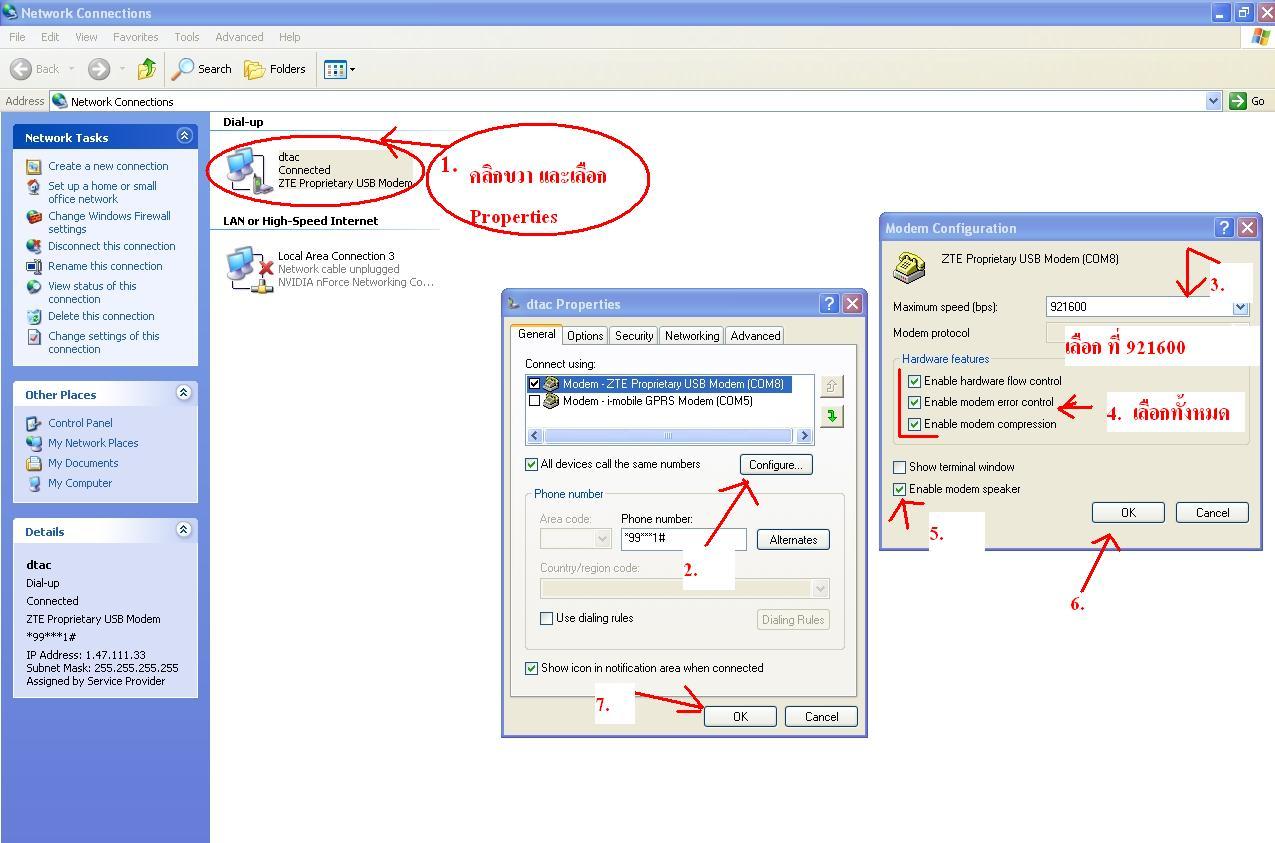Click the Phone number input field

coord(683,539)
